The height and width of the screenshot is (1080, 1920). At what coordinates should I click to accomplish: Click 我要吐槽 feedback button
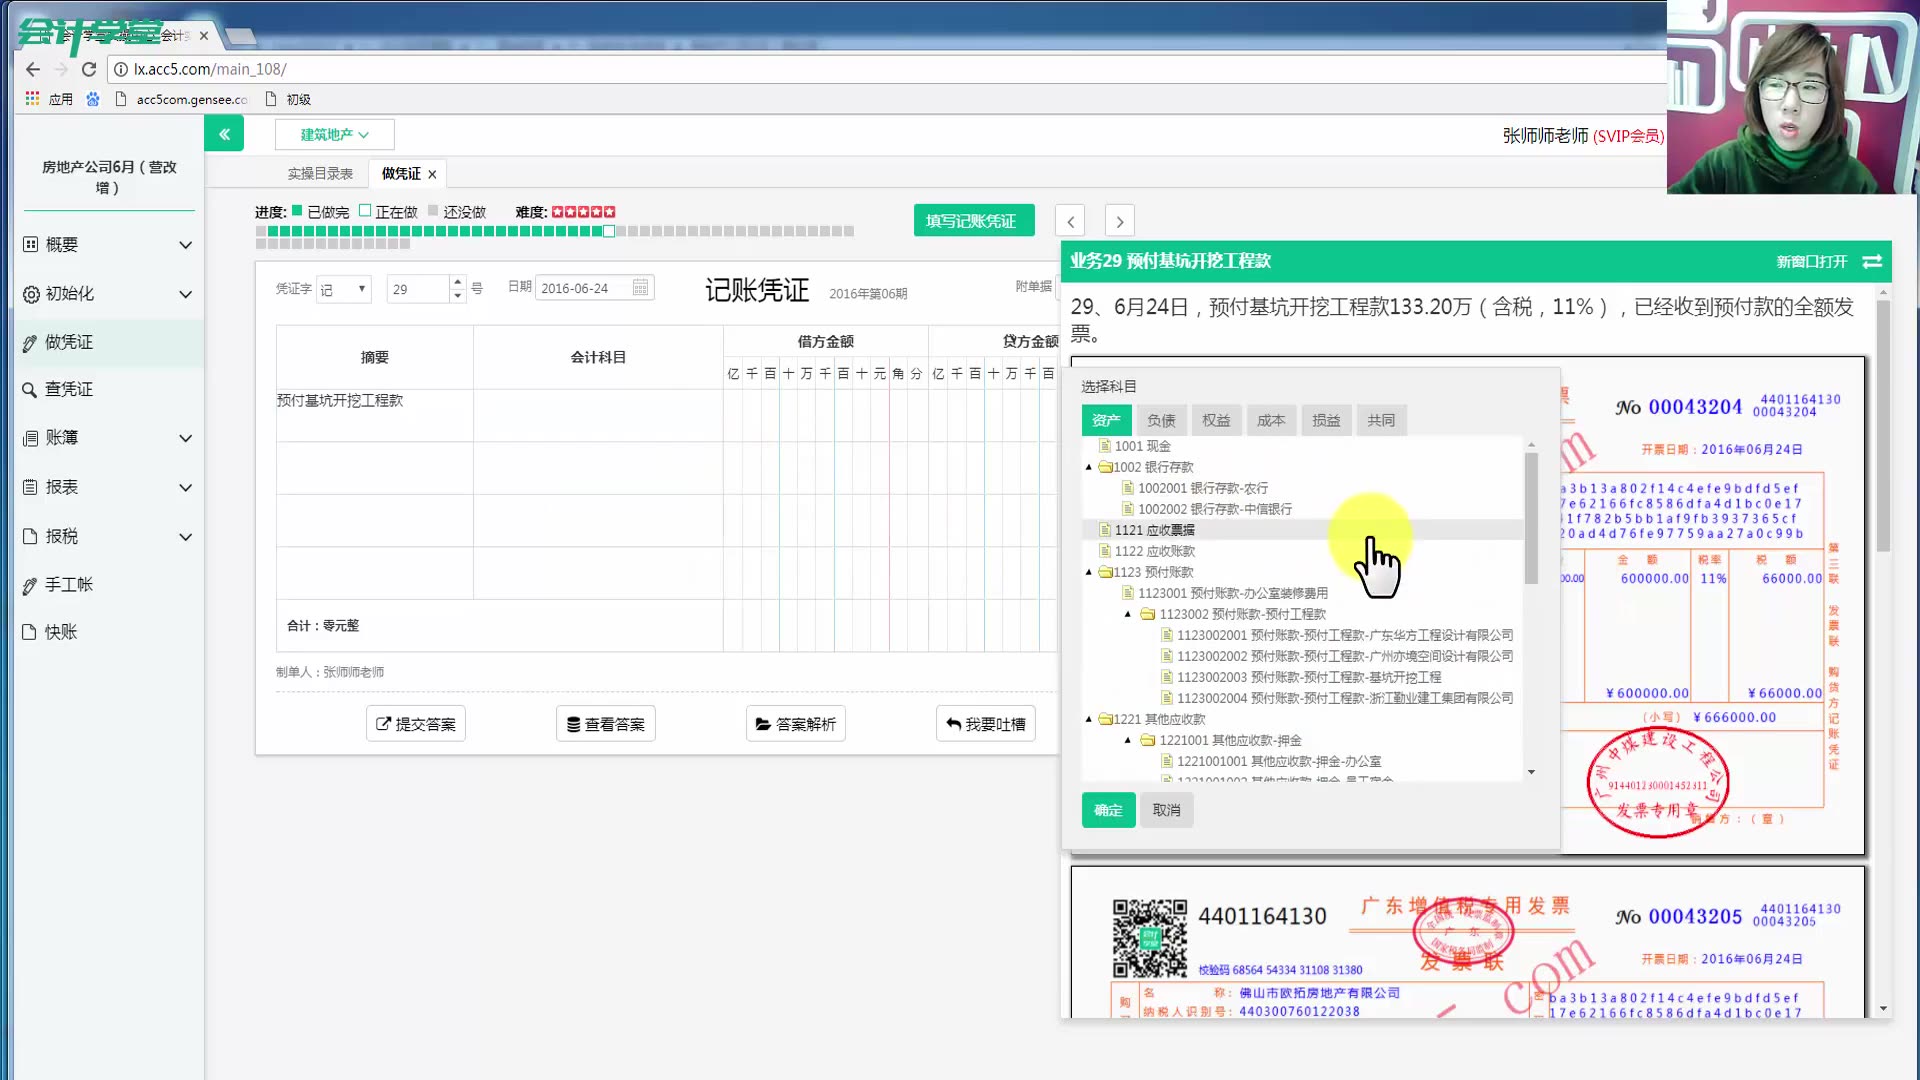986,724
